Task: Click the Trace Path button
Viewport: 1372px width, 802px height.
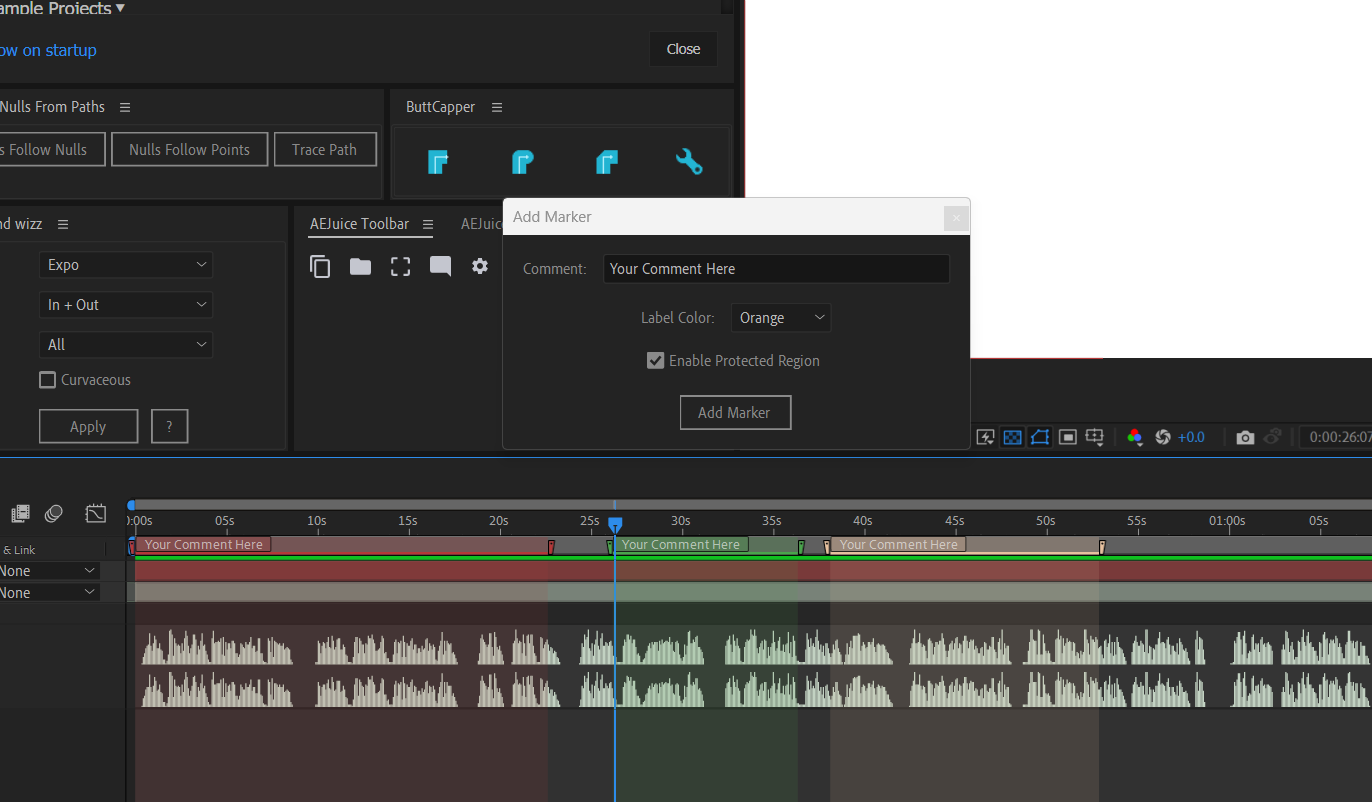Action: tap(324, 150)
